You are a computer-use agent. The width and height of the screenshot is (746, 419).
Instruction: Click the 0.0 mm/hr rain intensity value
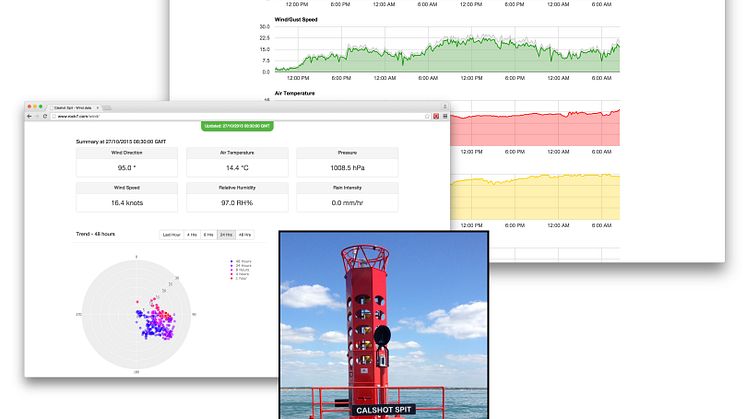[x=347, y=203]
